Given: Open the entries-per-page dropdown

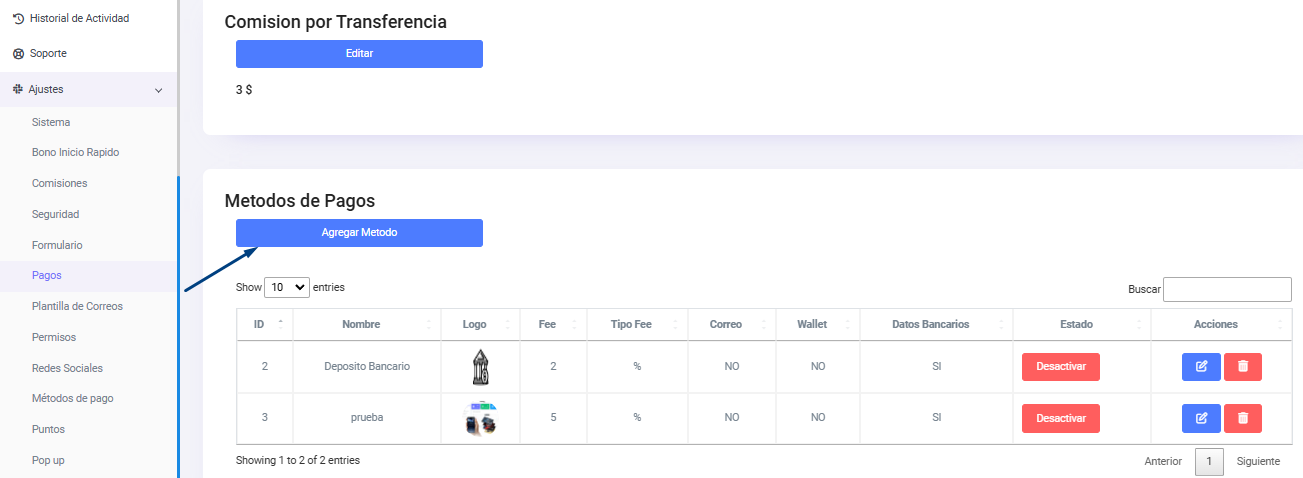Looking at the screenshot, I should pos(287,287).
